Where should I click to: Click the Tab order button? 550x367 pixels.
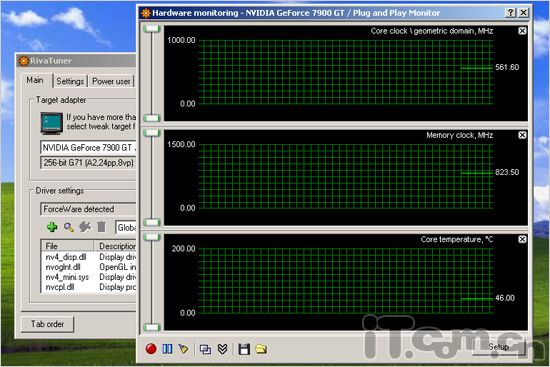click(47, 324)
